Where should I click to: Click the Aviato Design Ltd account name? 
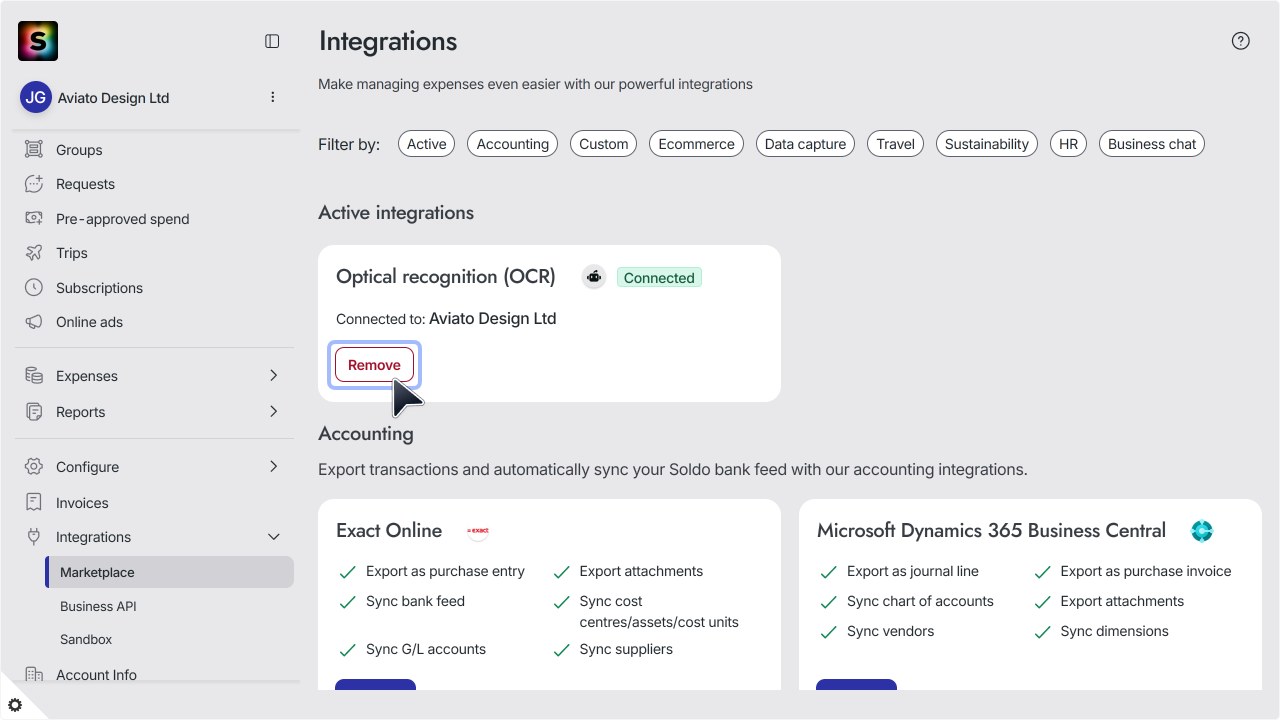[113, 98]
